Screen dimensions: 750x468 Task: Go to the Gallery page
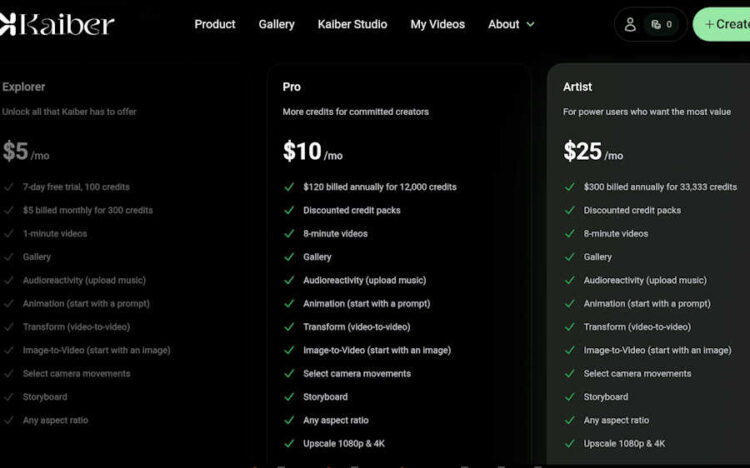click(x=276, y=24)
